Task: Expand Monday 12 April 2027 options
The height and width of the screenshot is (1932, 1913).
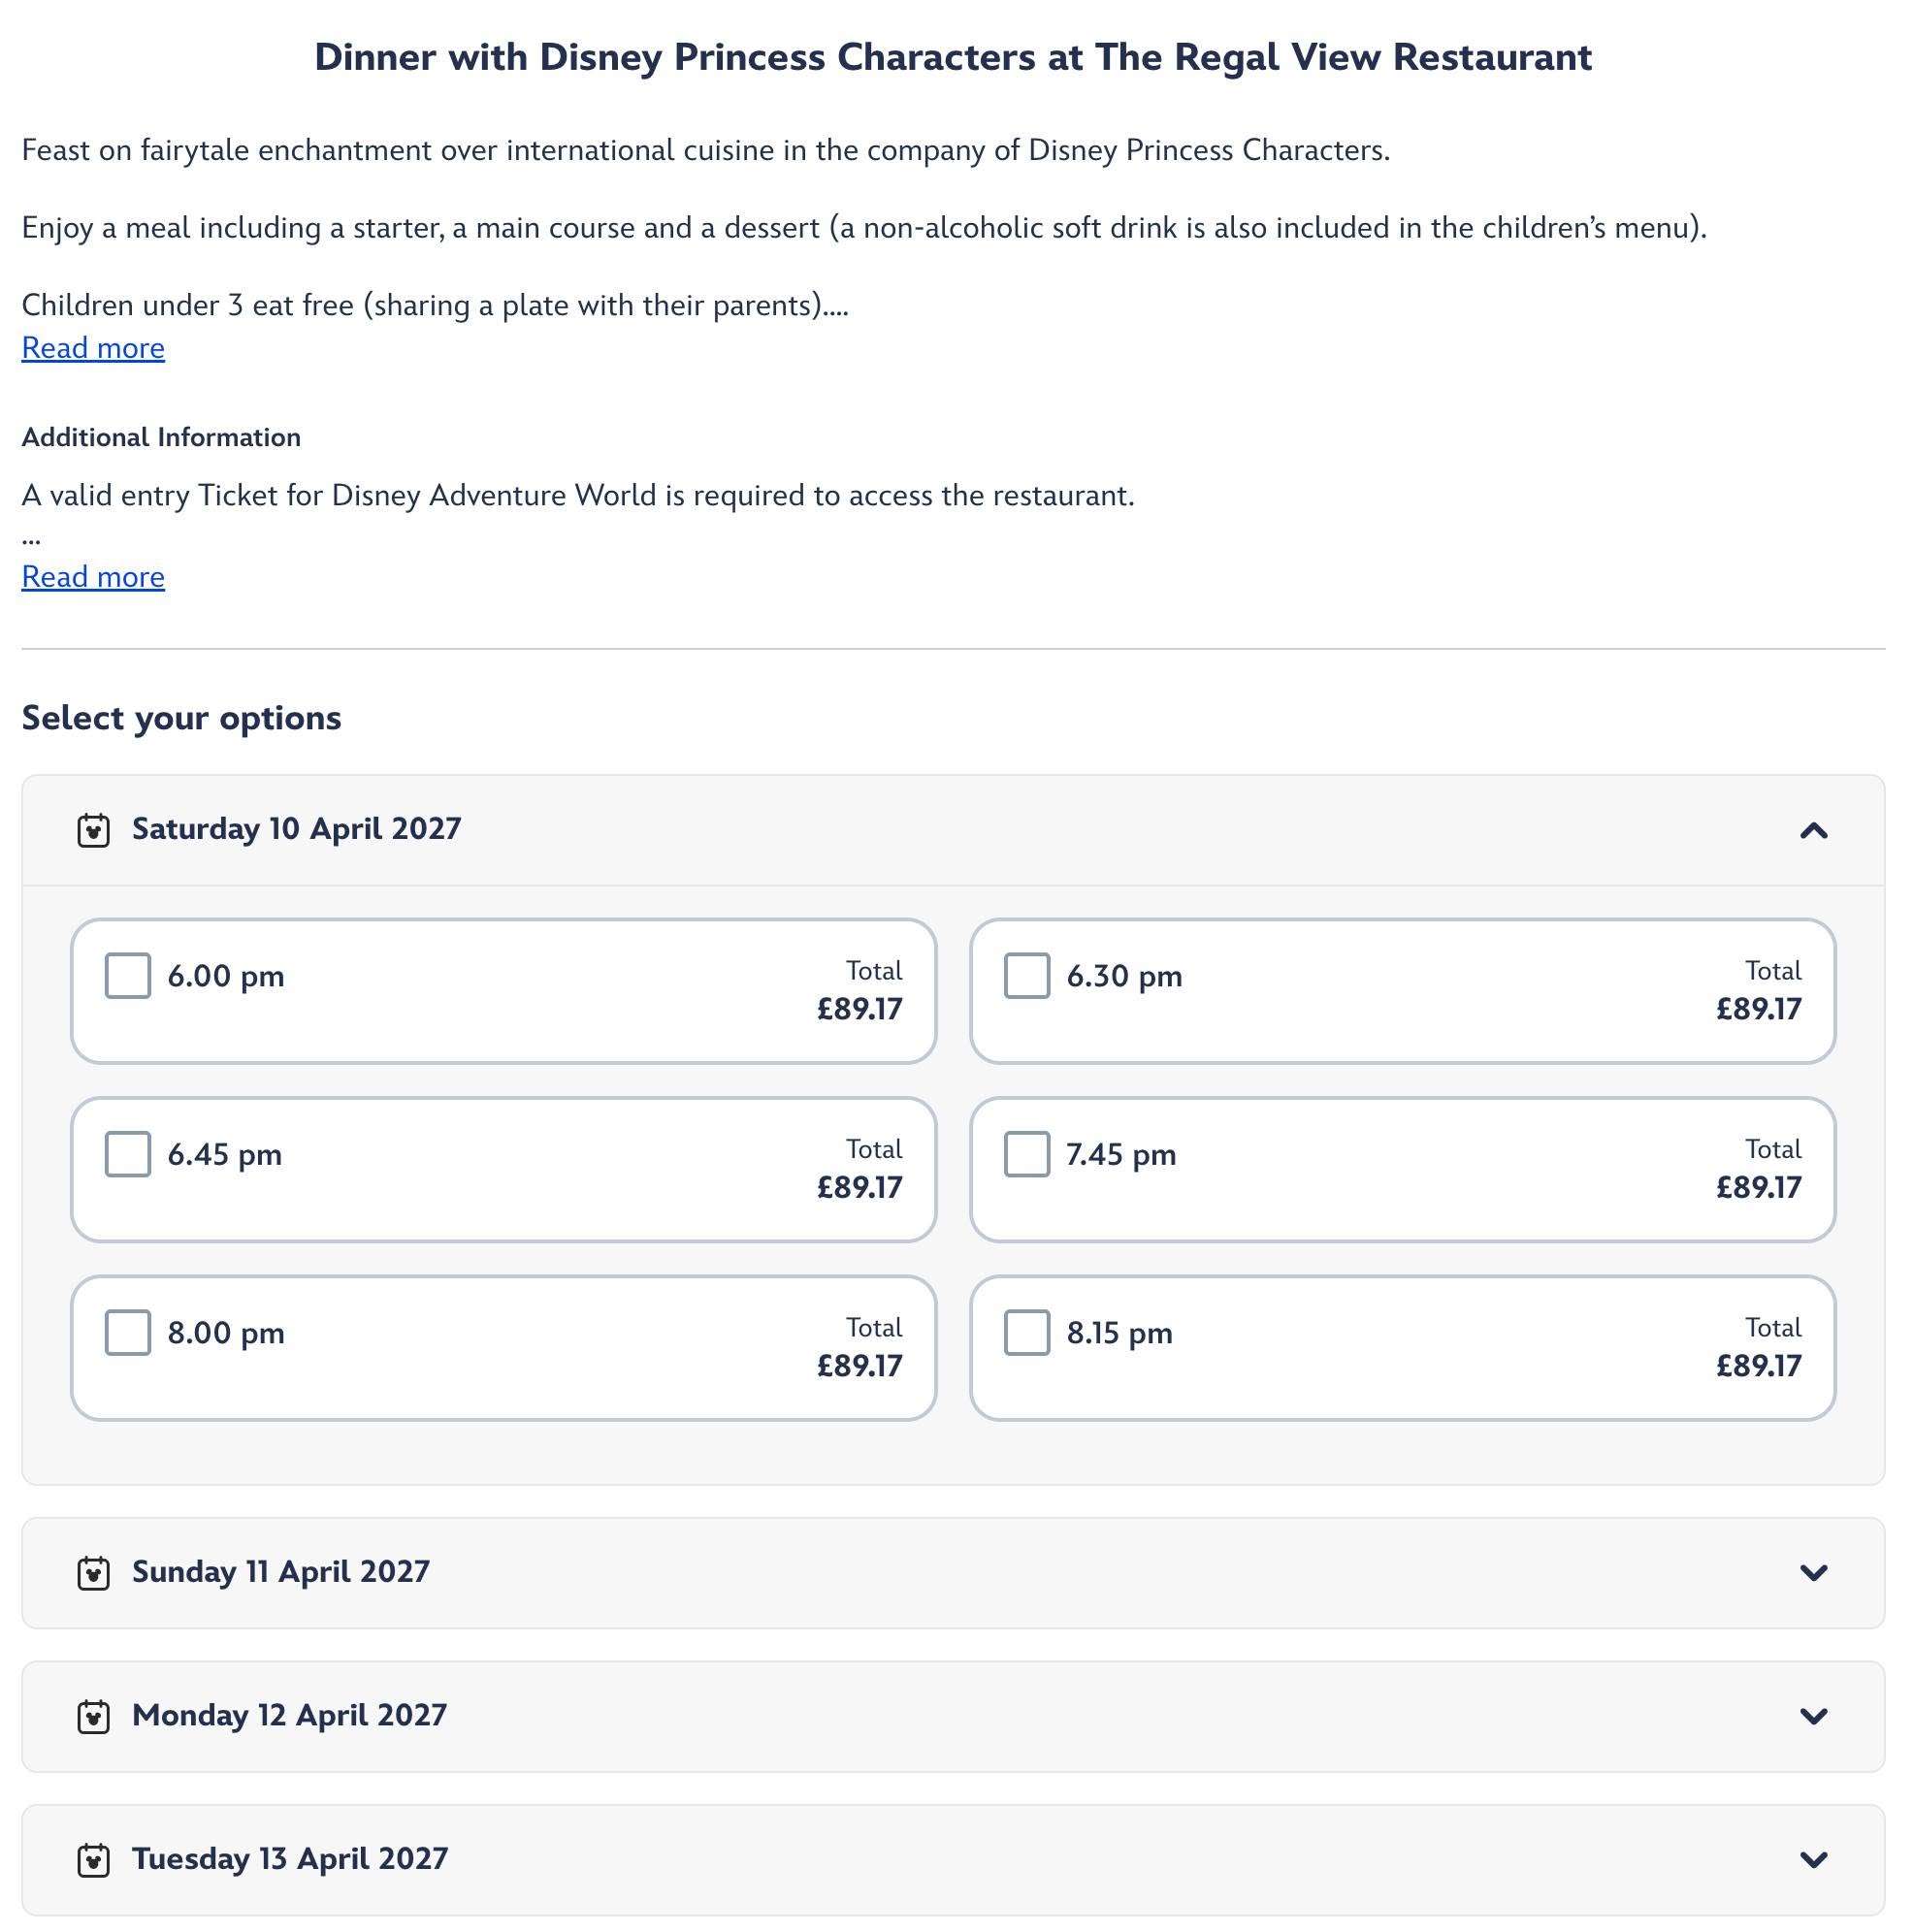Action: (1813, 1717)
